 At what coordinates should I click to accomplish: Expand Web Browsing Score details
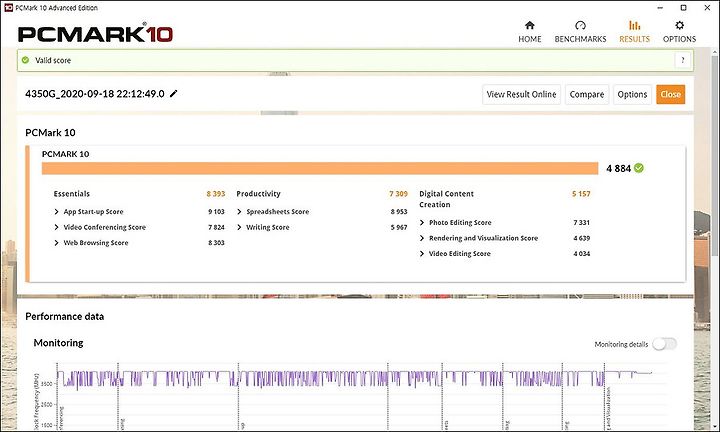point(56,243)
